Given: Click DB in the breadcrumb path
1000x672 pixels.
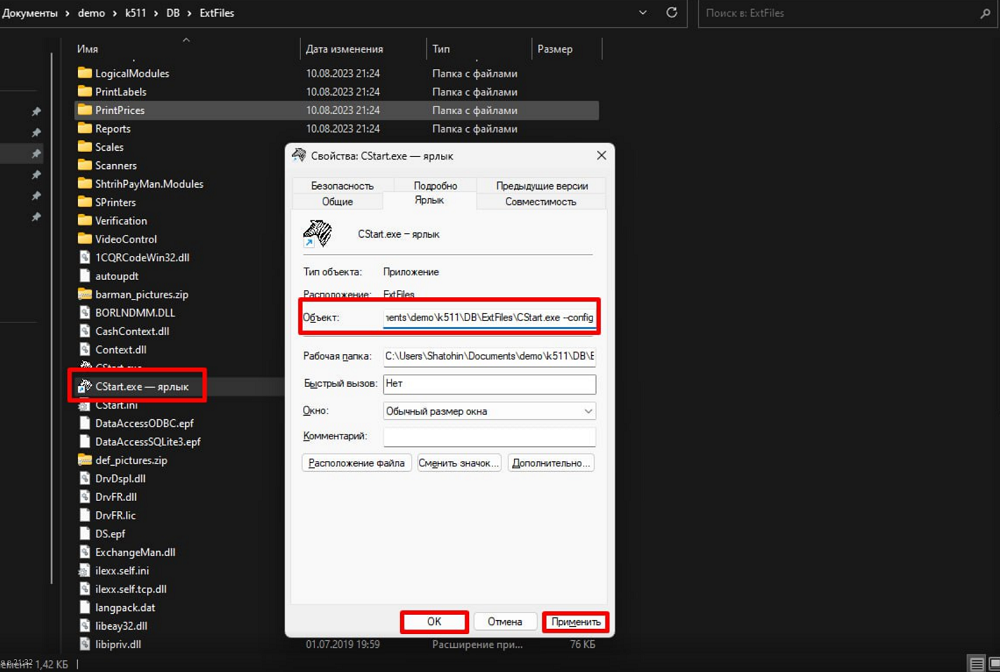Looking at the screenshot, I should pyautogui.click(x=173, y=13).
